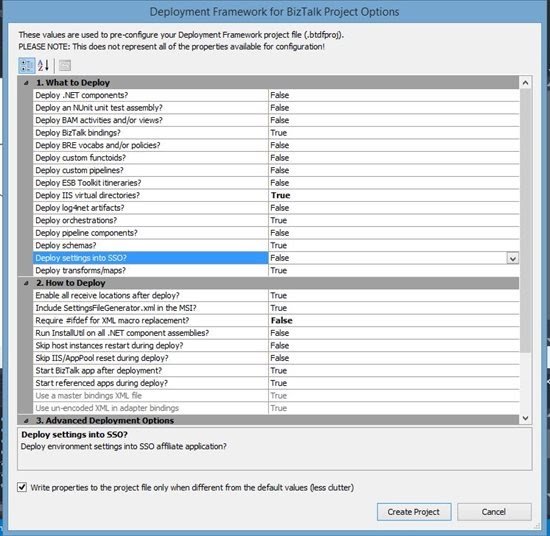Viewport: 550px width, 536px height.
Task: Click the True value for Enable all receive locations
Action: click(x=279, y=296)
